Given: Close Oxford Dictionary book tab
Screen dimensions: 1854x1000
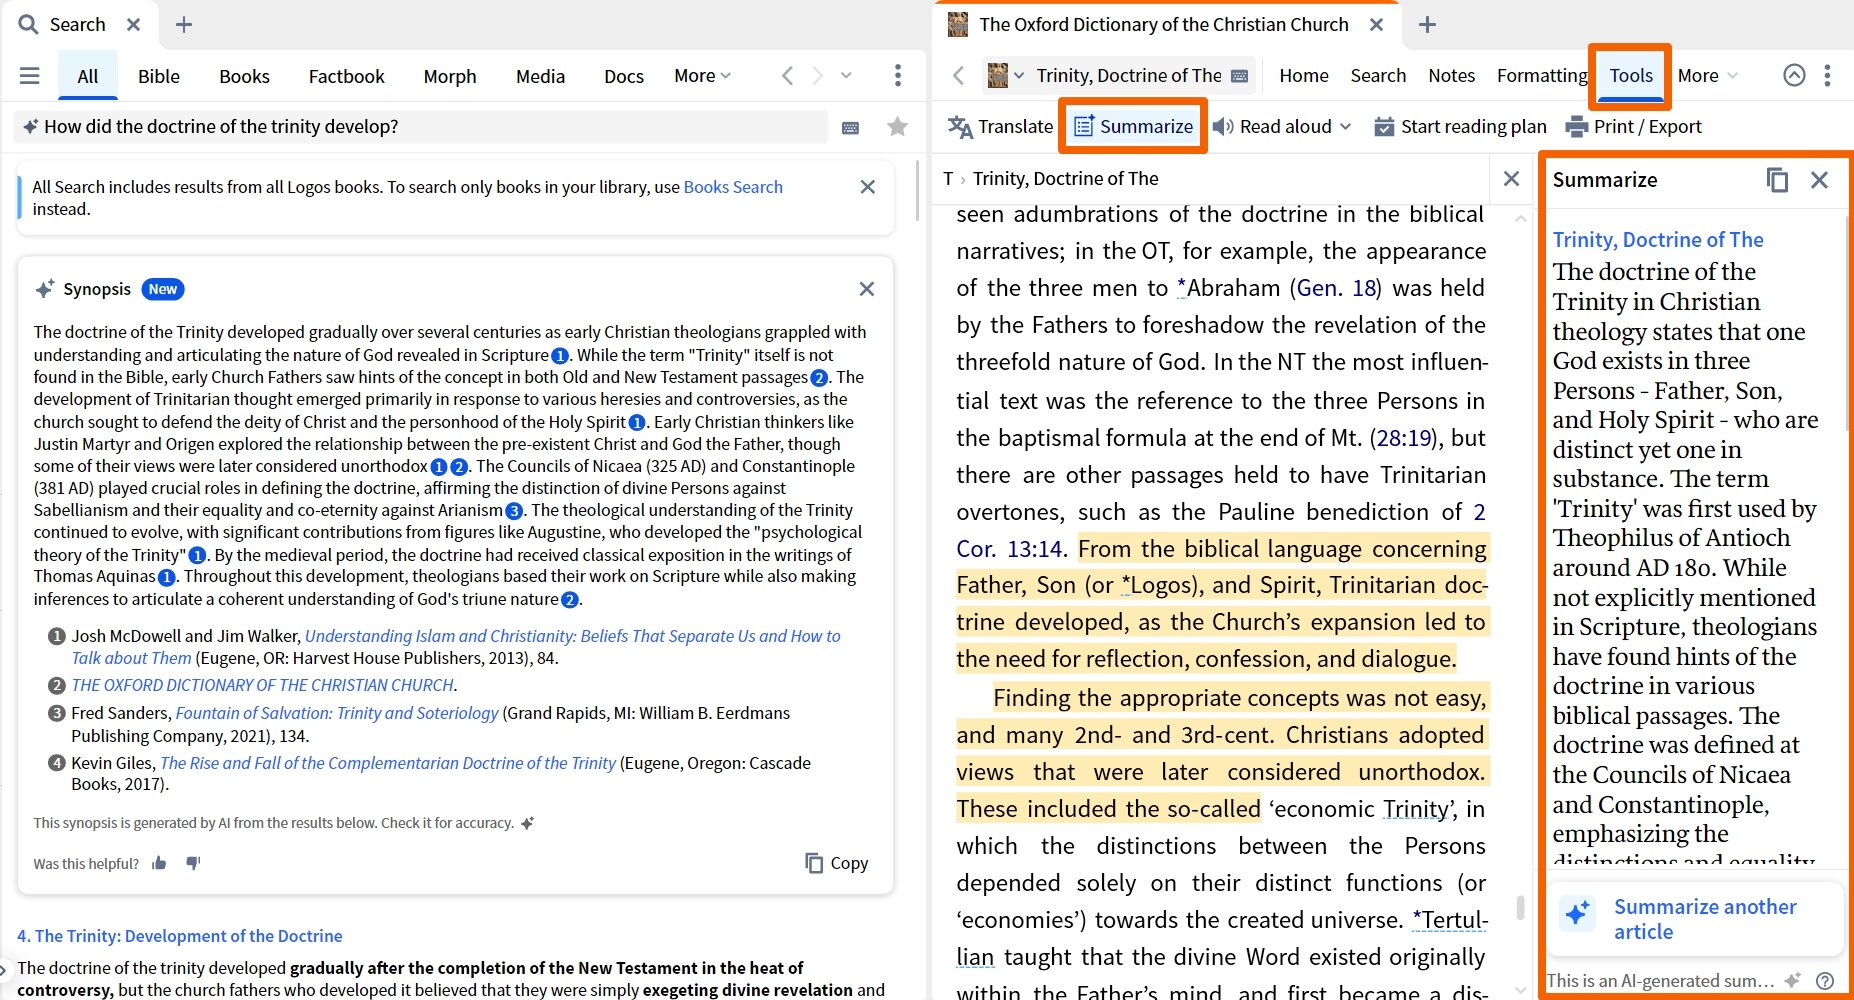Looking at the screenshot, I should coord(1377,25).
